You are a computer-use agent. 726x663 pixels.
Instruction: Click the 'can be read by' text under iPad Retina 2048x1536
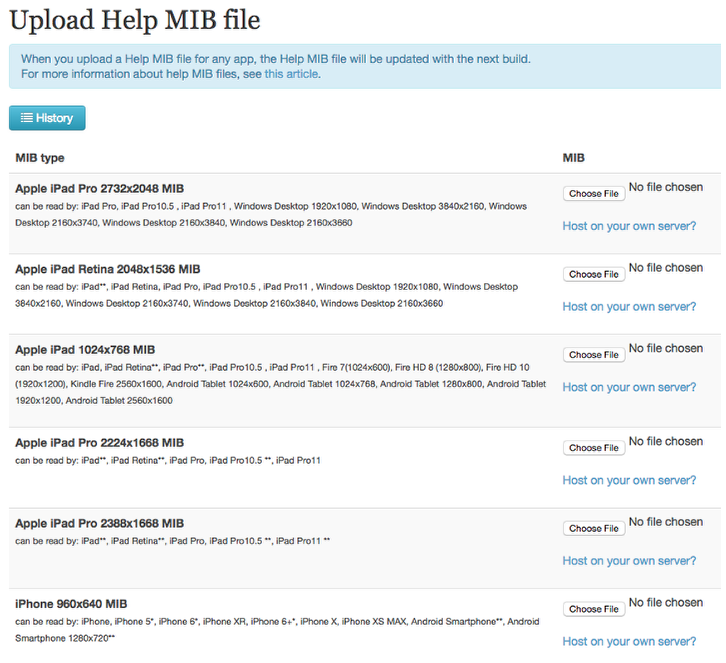(x=266, y=295)
